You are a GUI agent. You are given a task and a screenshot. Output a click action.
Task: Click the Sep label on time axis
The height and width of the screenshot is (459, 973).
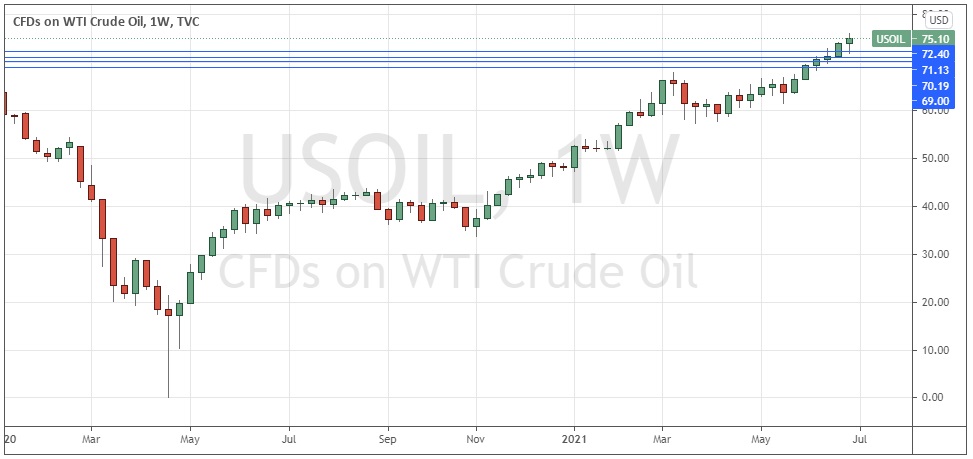coord(388,439)
